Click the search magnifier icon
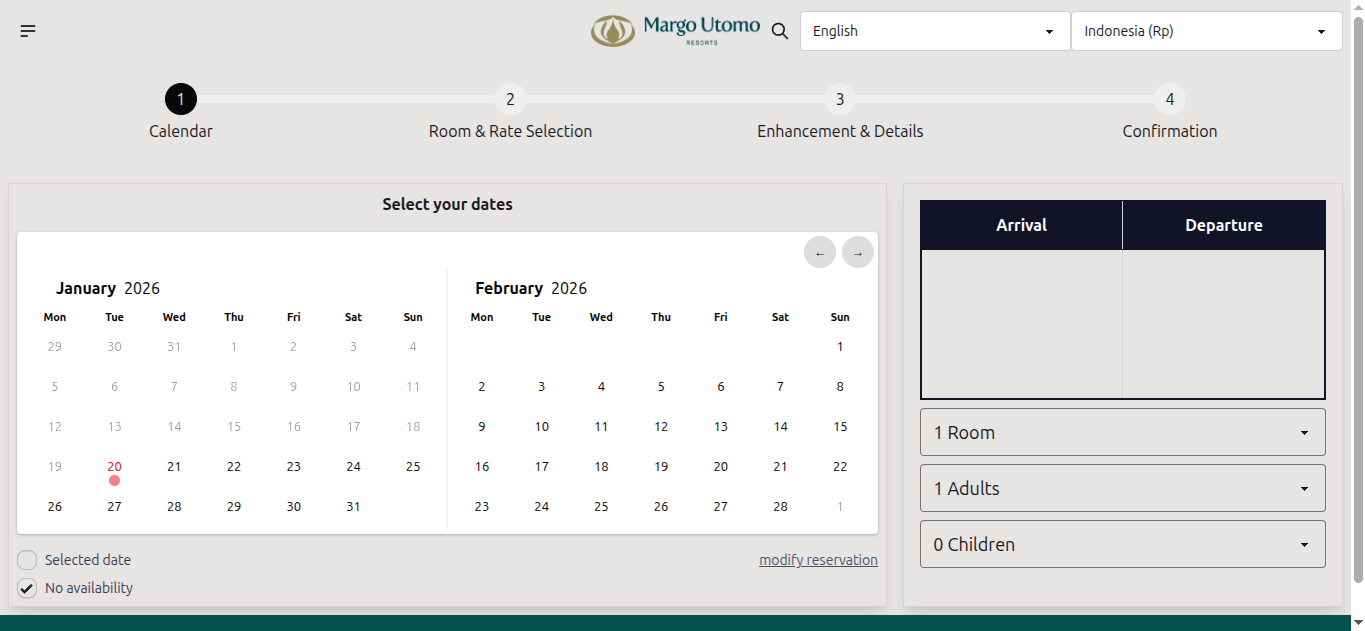The image size is (1365, 631). point(780,31)
